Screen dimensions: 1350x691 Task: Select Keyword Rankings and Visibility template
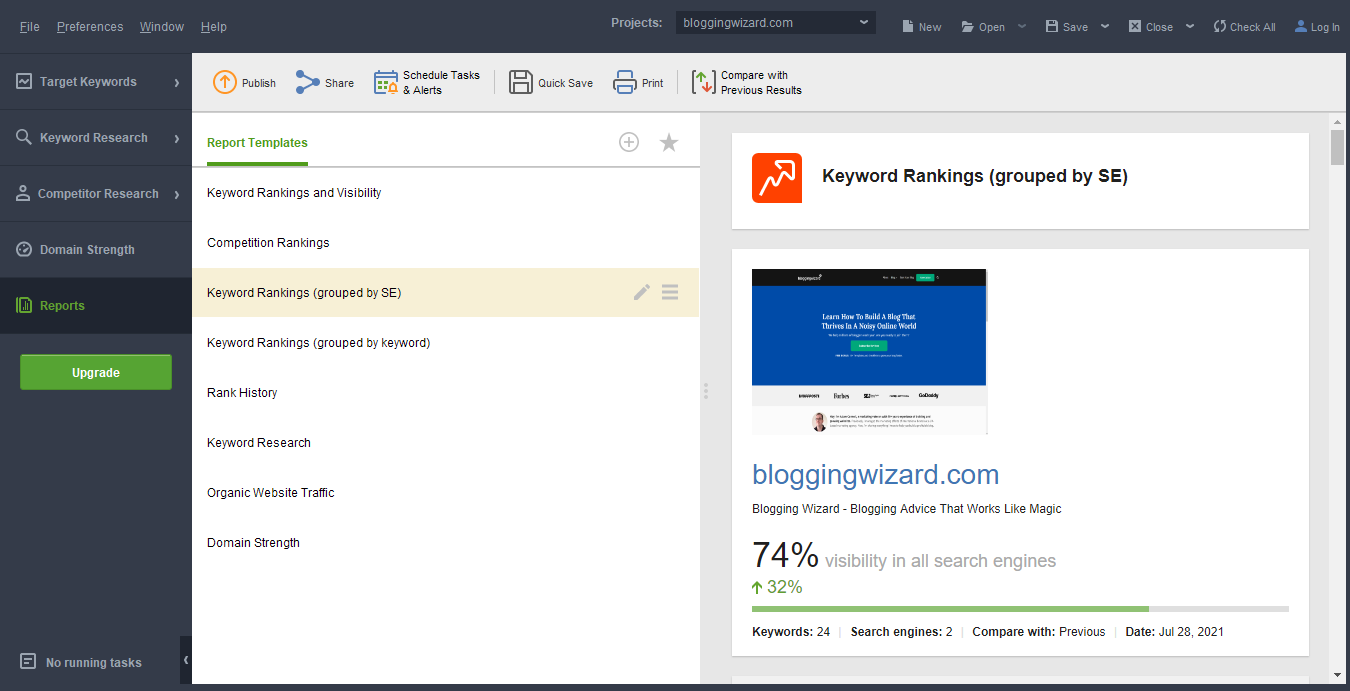(445, 193)
